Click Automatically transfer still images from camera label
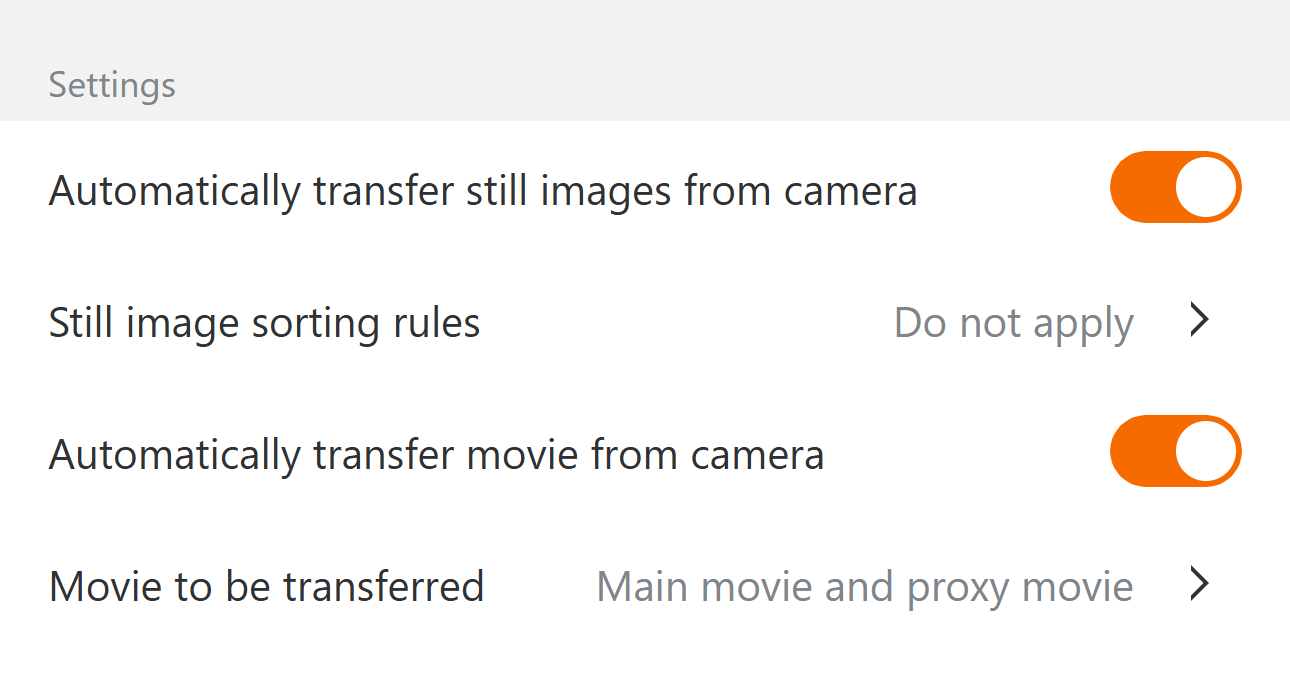The image size is (1290, 693). tap(482, 190)
